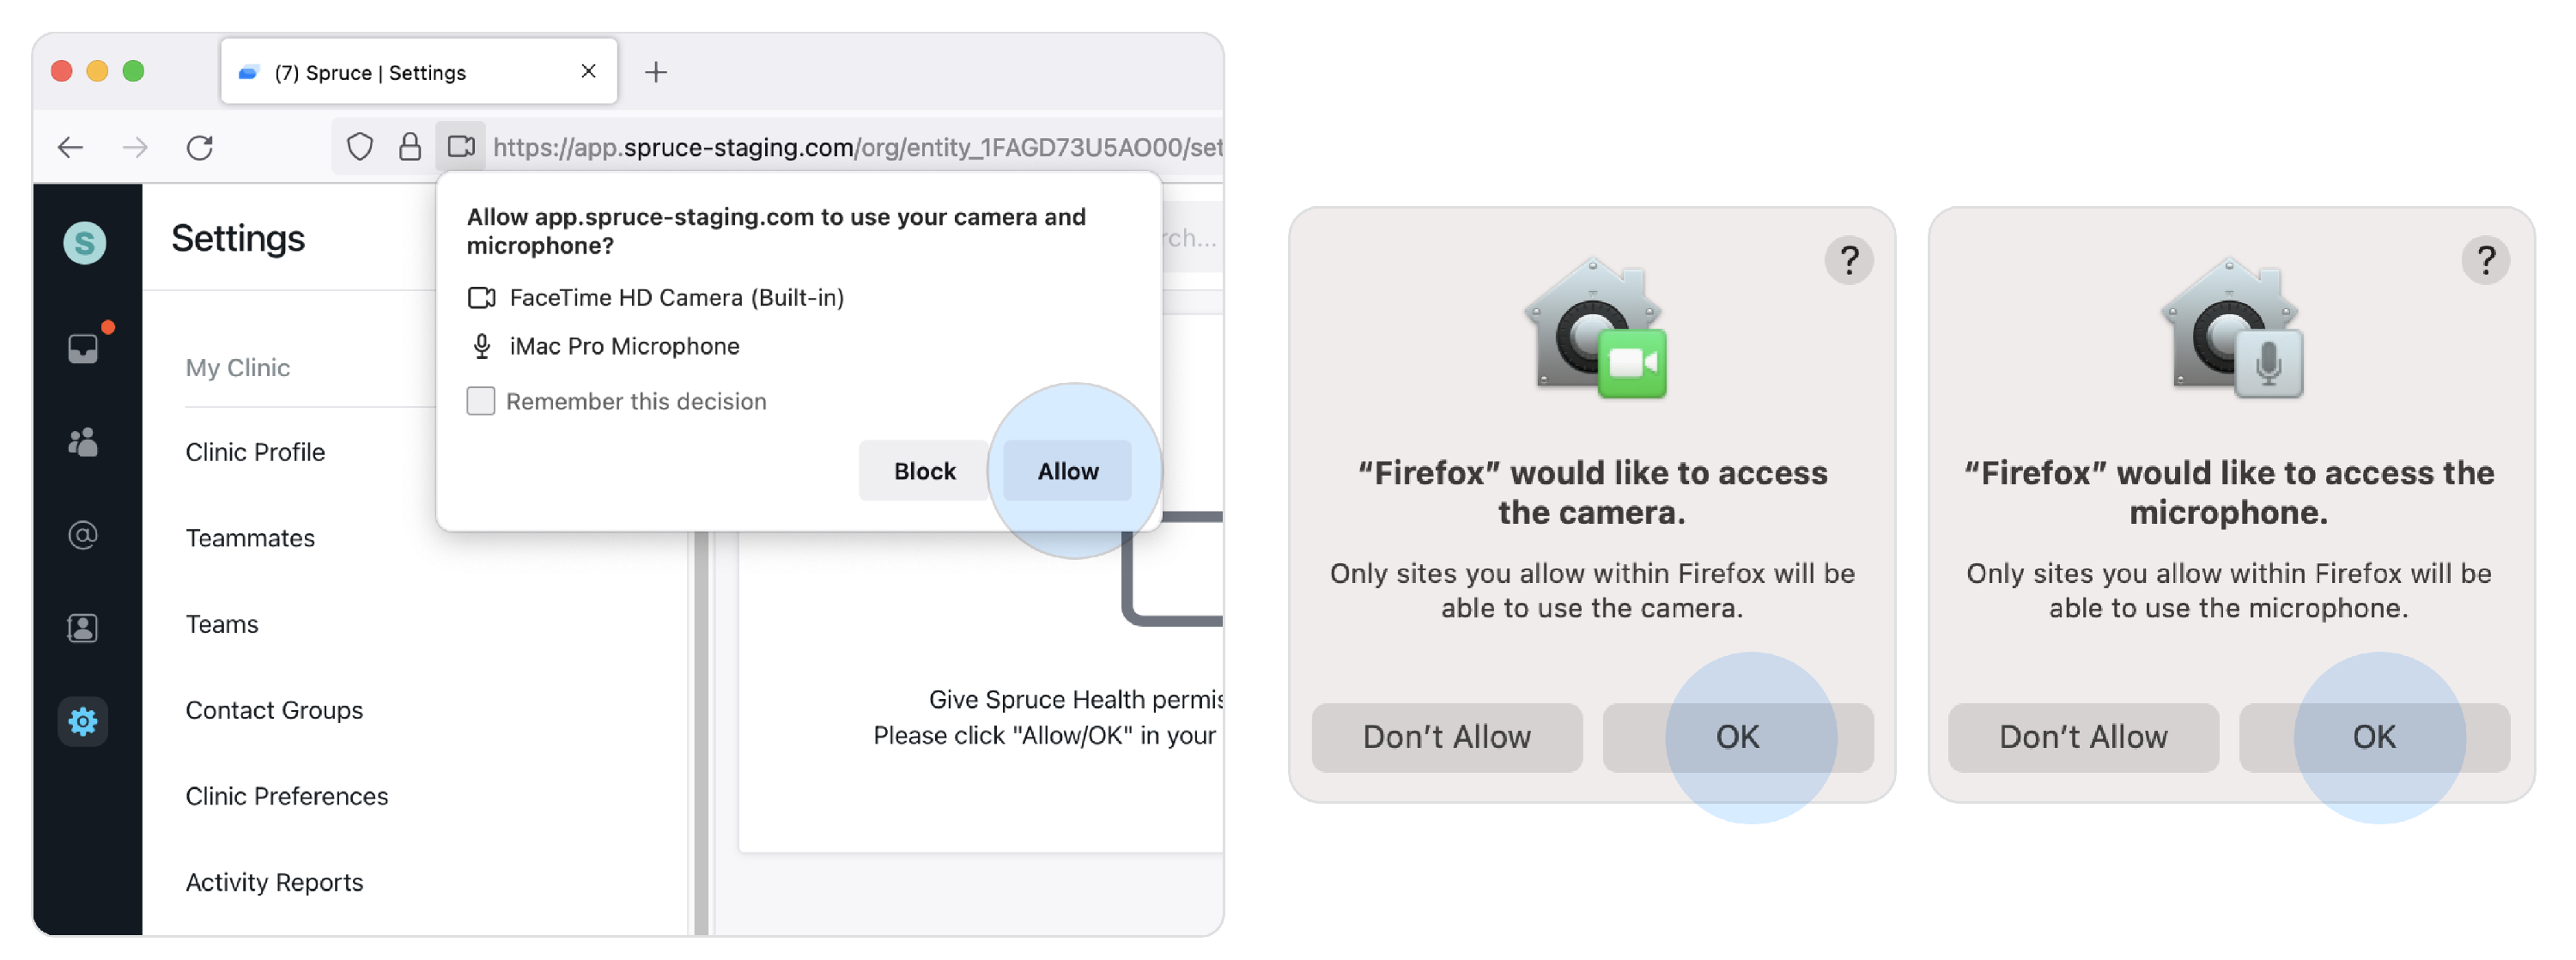Open the contact card sidebar icon

(x=83, y=628)
